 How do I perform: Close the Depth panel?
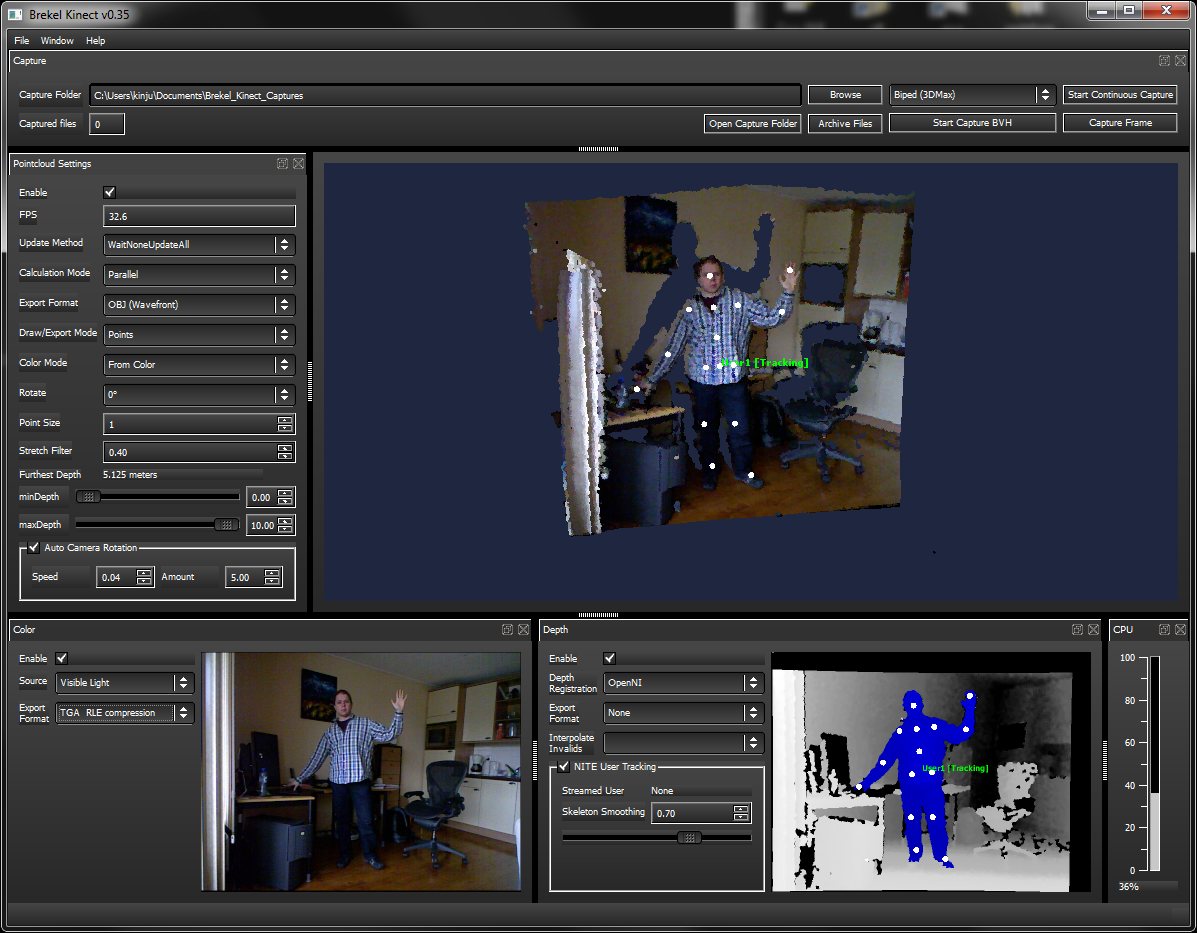coord(1093,629)
